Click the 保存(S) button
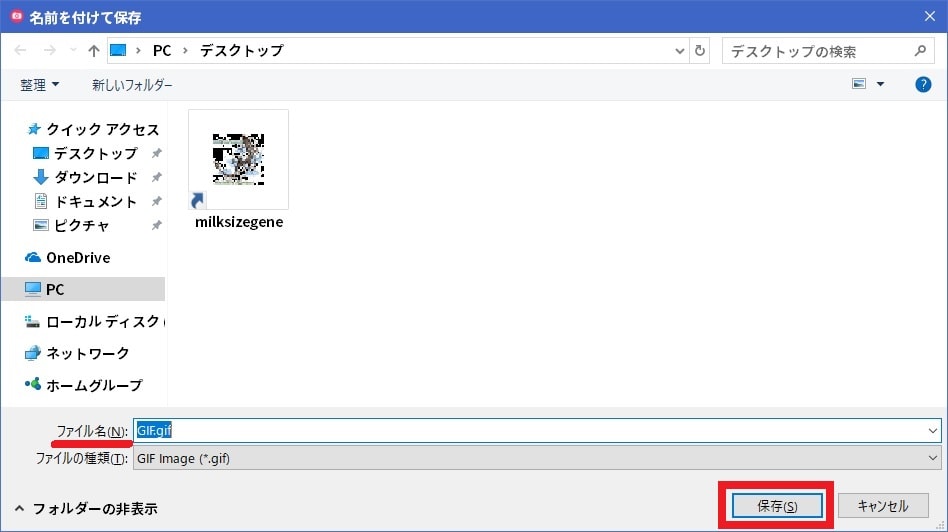Image resolution: width=948 pixels, height=532 pixels. (x=777, y=506)
